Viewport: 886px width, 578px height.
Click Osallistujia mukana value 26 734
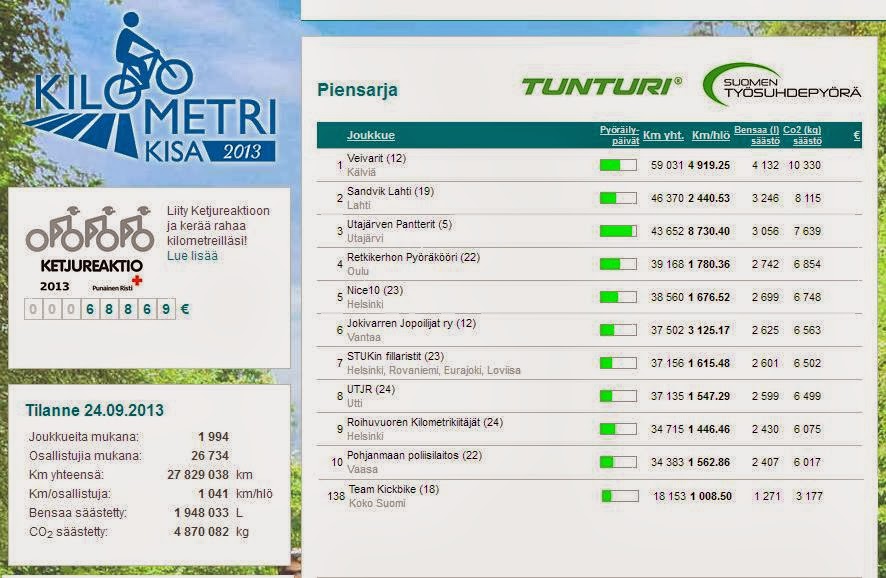pyautogui.click(x=210, y=456)
